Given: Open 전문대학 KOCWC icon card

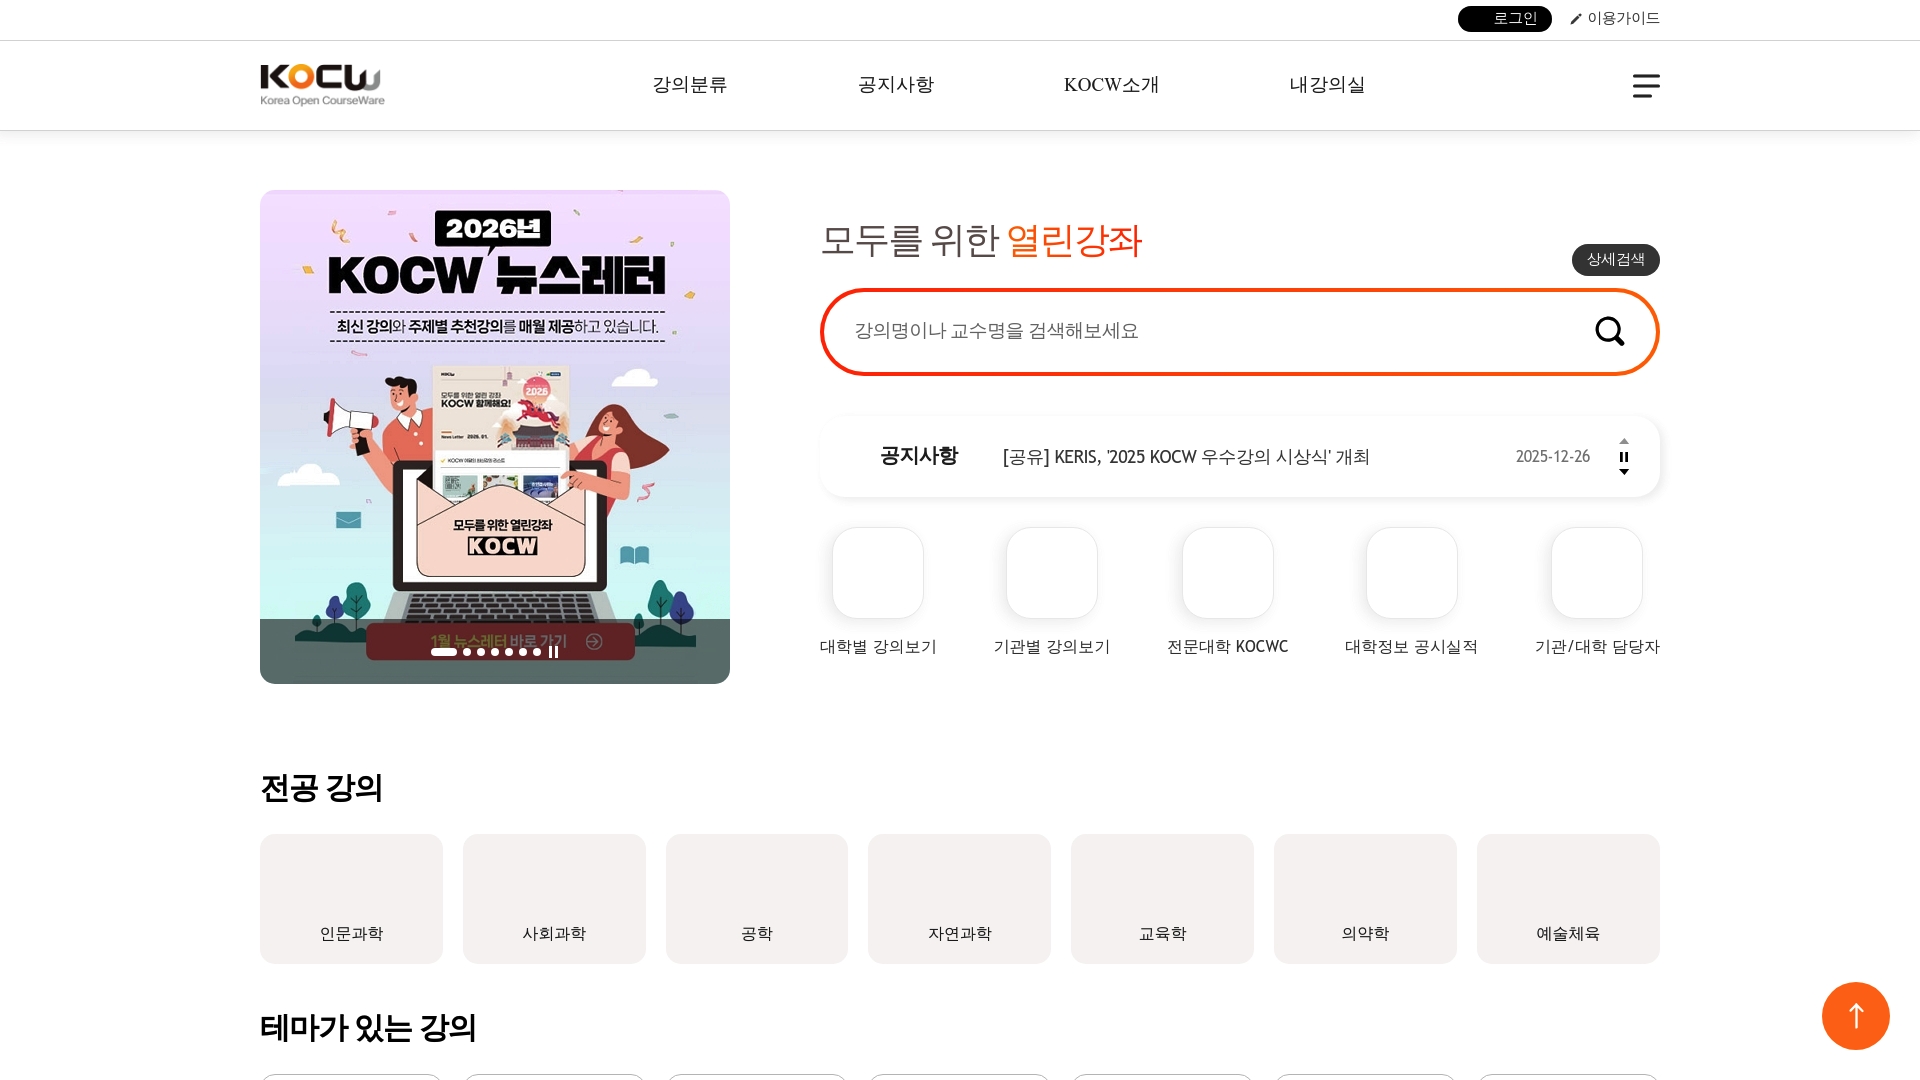Looking at the screenshot, I should click(1227, 572).
